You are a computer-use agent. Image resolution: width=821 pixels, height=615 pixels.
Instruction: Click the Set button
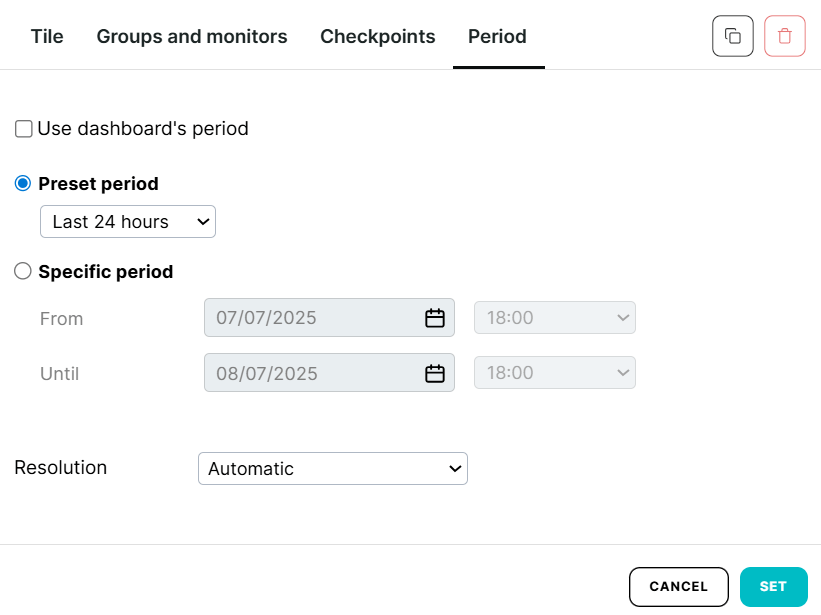[773, 587]
